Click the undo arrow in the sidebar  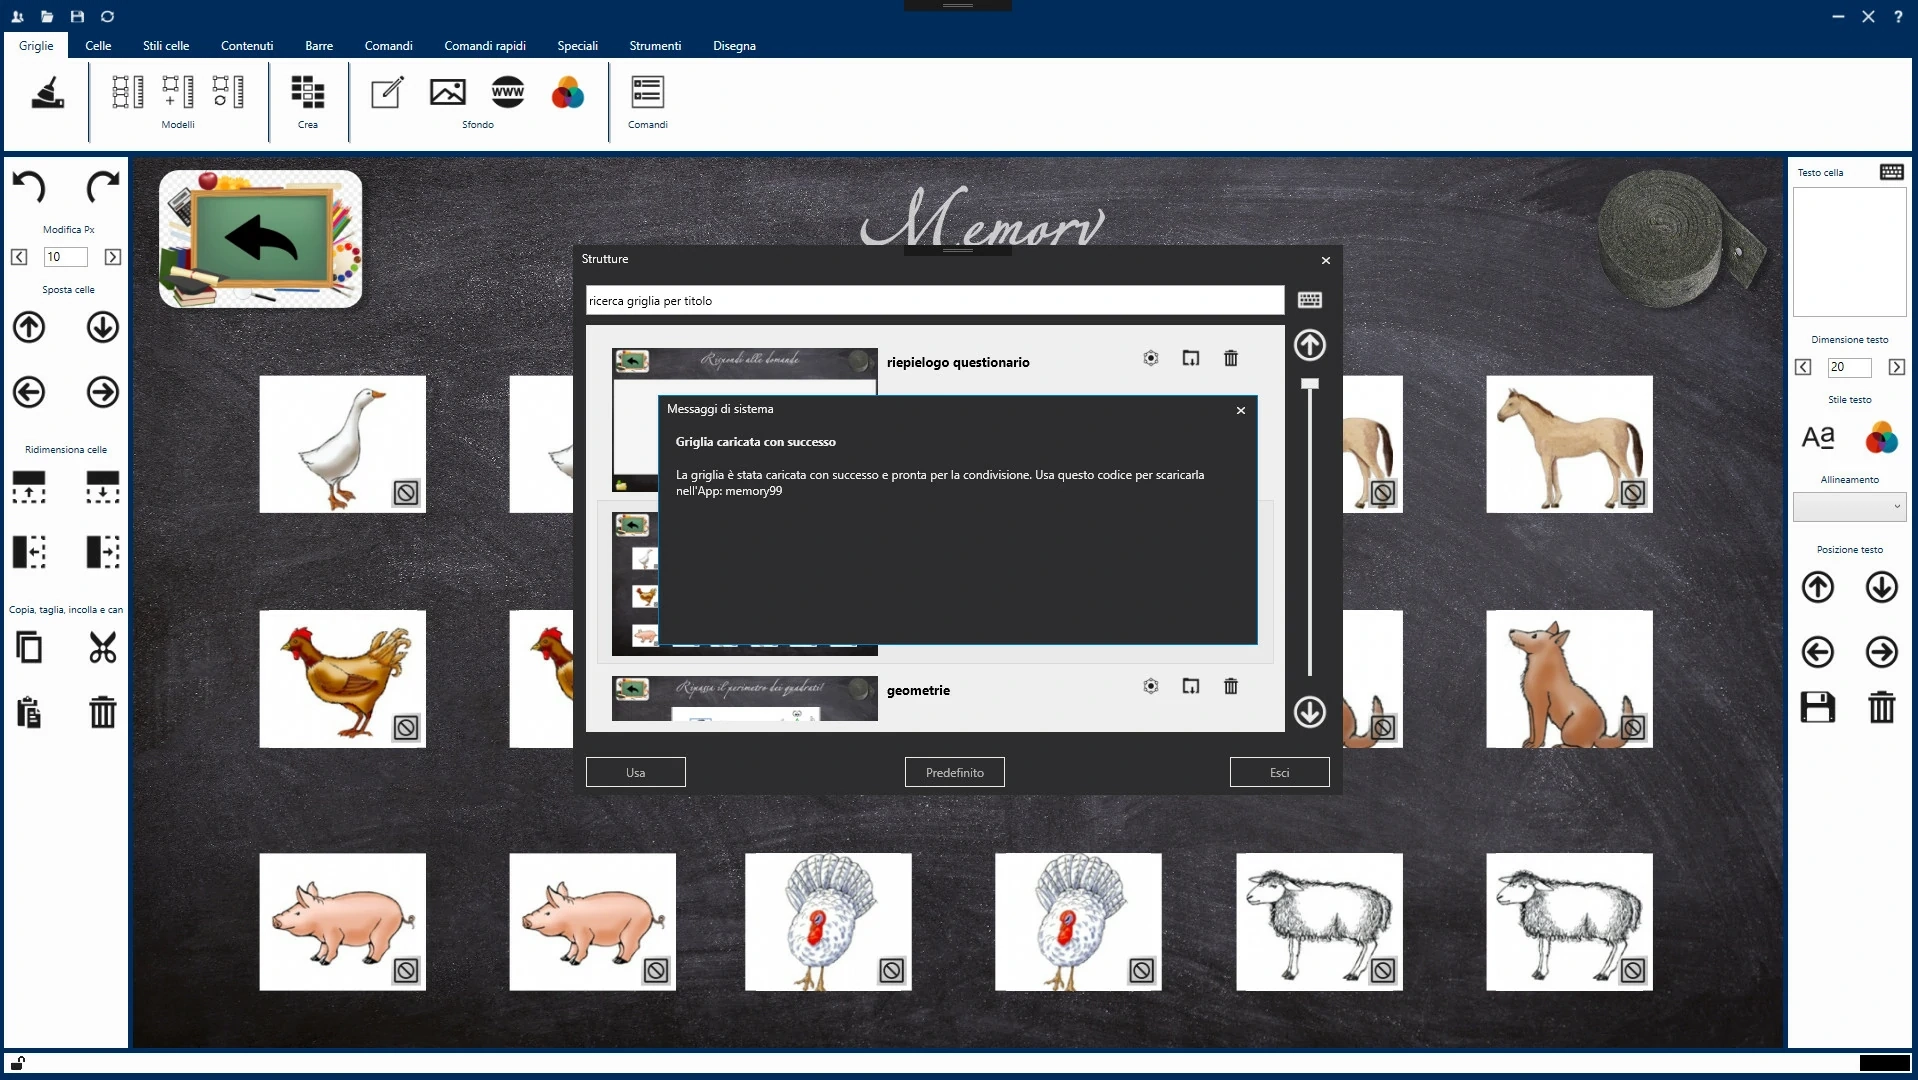coord(29,187)
